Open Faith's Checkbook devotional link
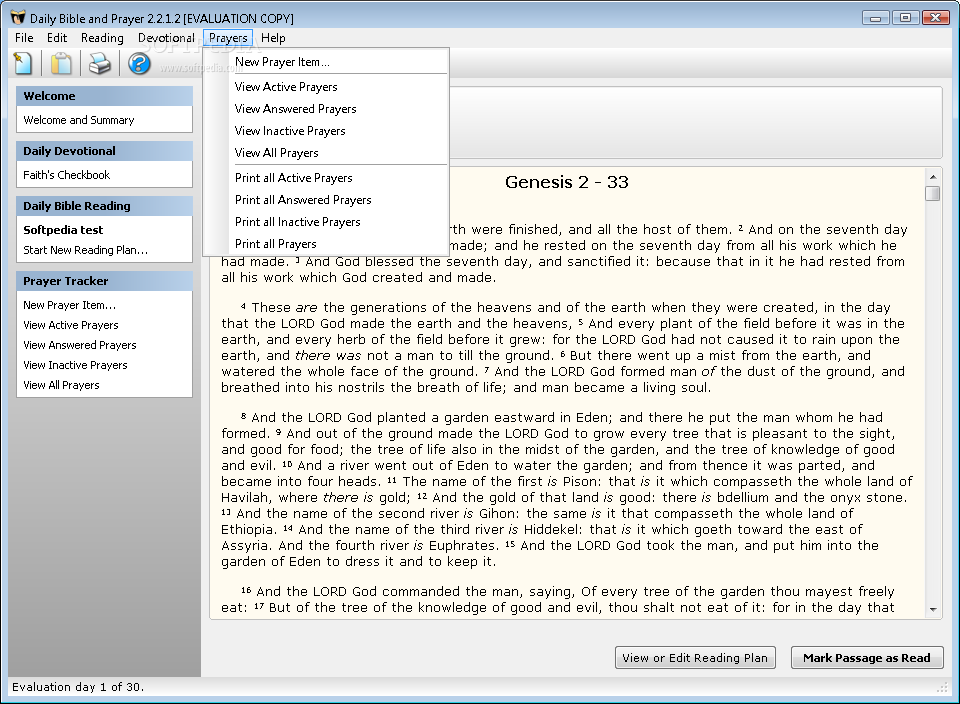 pyautogui.click(x=67, y=175)
